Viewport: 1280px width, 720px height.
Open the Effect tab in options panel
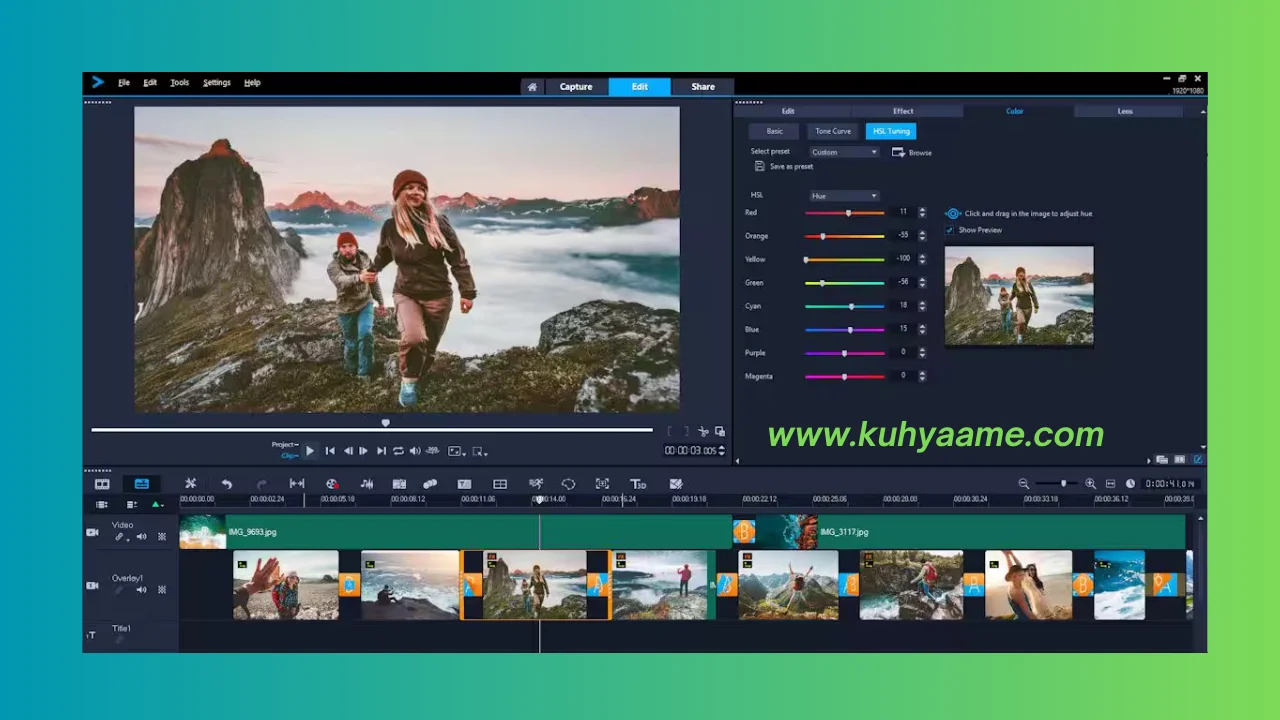tap(903, 111)
